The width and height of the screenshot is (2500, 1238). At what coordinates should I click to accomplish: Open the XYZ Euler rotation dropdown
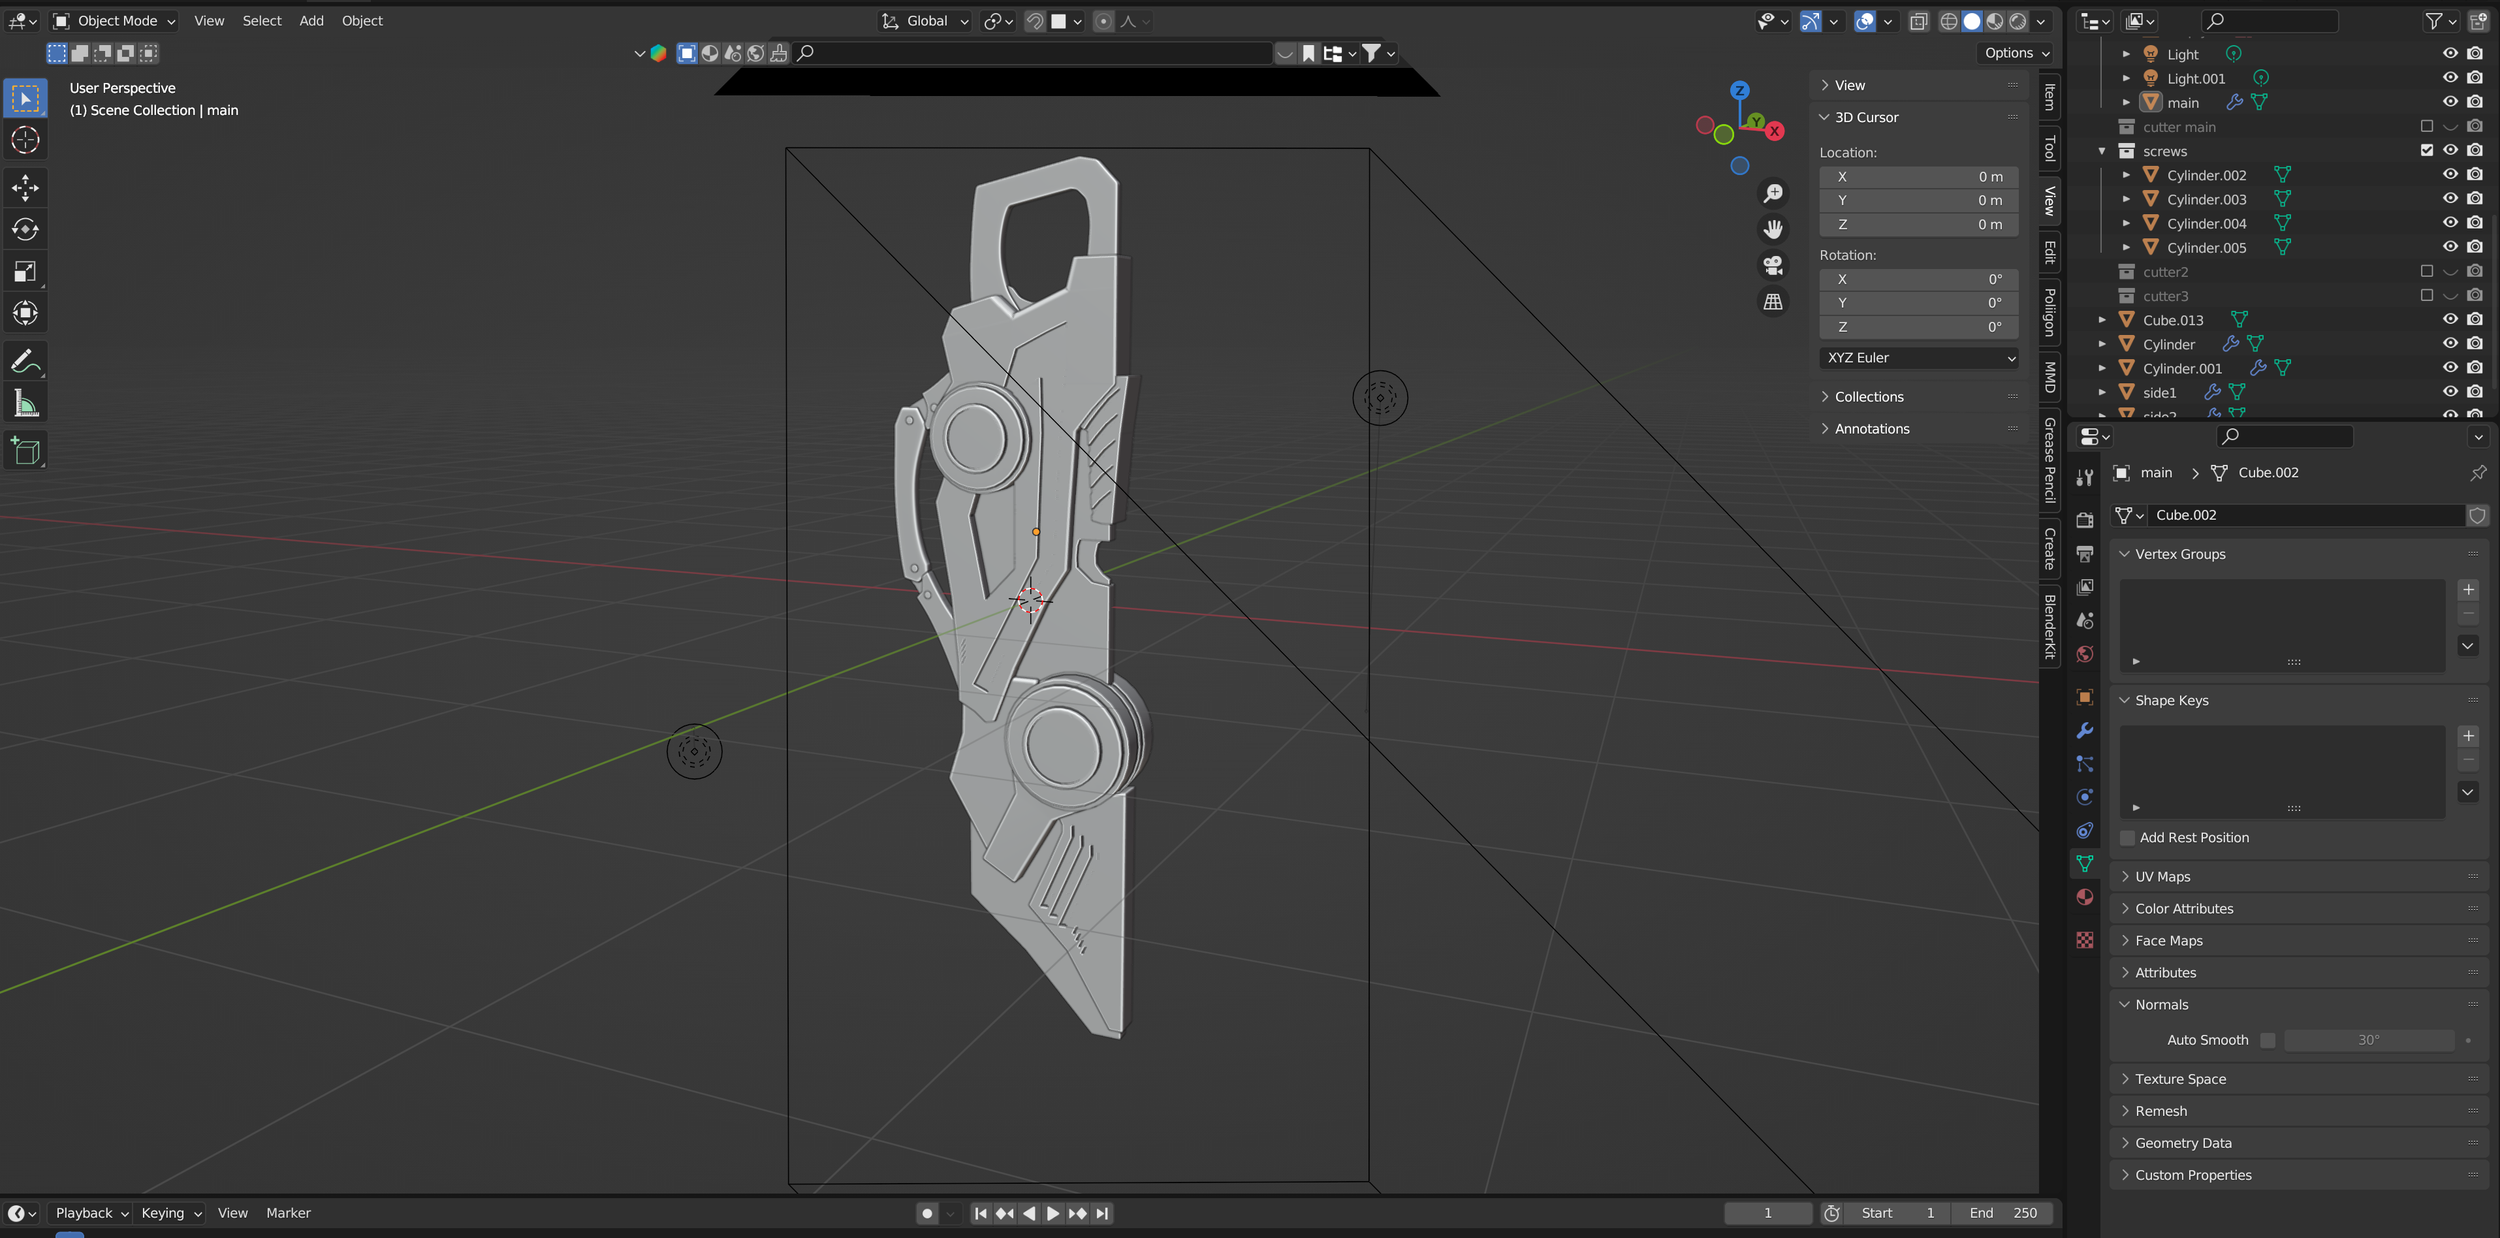(1918, 358)
